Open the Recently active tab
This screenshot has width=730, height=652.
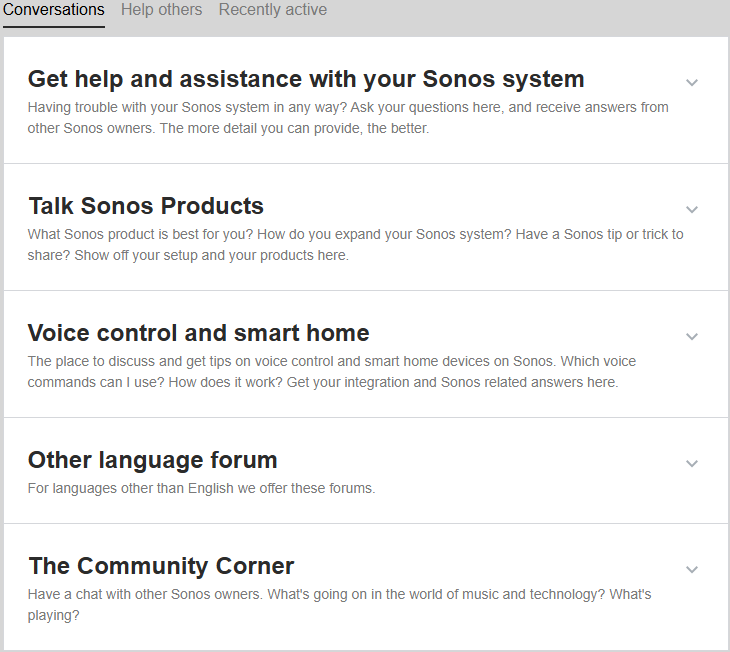[x=273, y=10]
